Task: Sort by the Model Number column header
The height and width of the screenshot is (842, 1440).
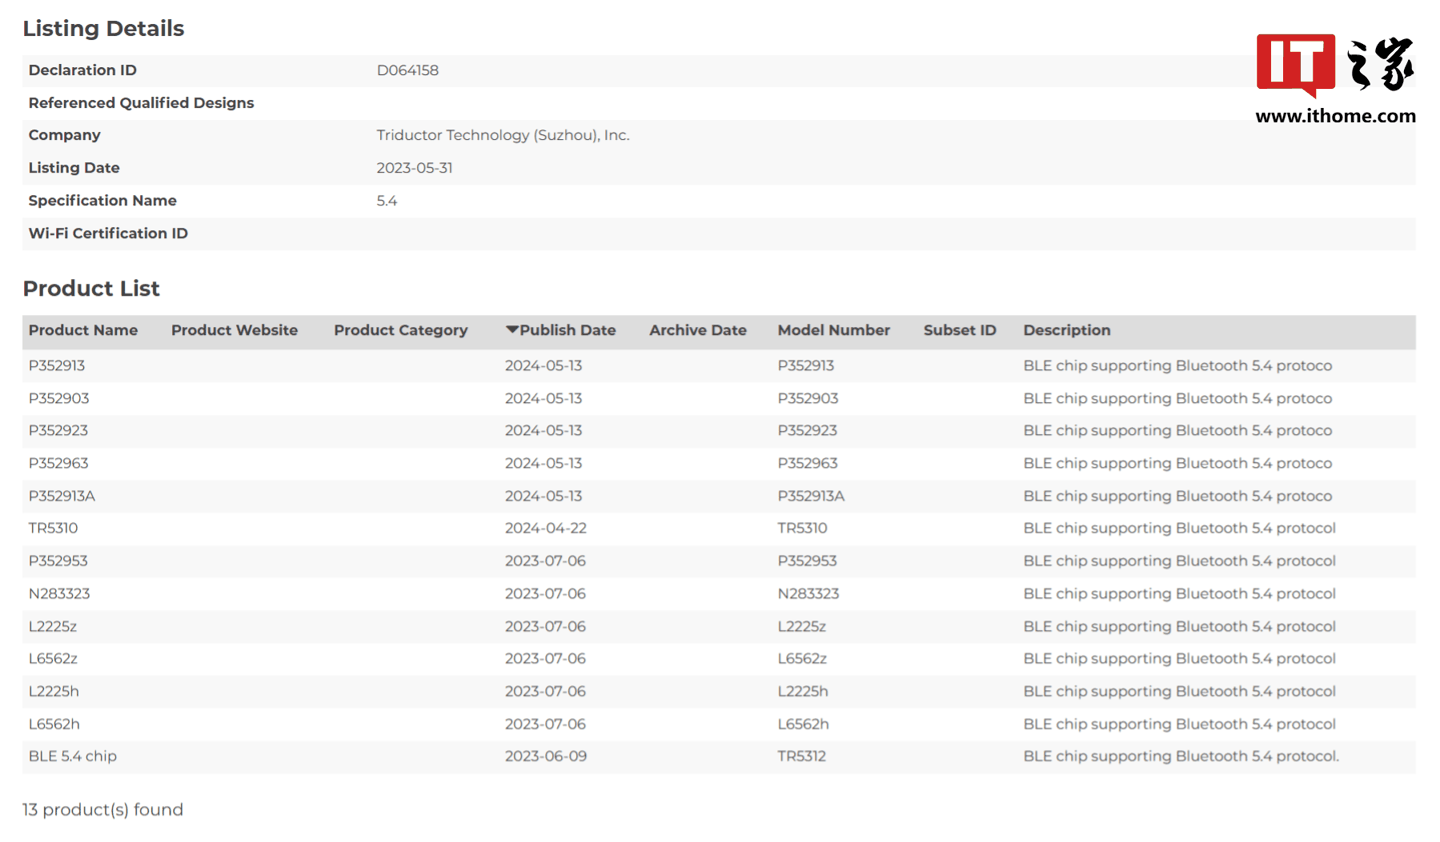Action: [833, 330]
